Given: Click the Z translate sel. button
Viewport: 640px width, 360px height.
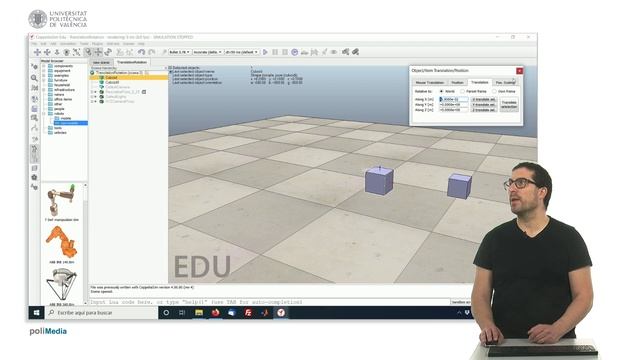Looking at the screenshot, I should coord(484,110).
